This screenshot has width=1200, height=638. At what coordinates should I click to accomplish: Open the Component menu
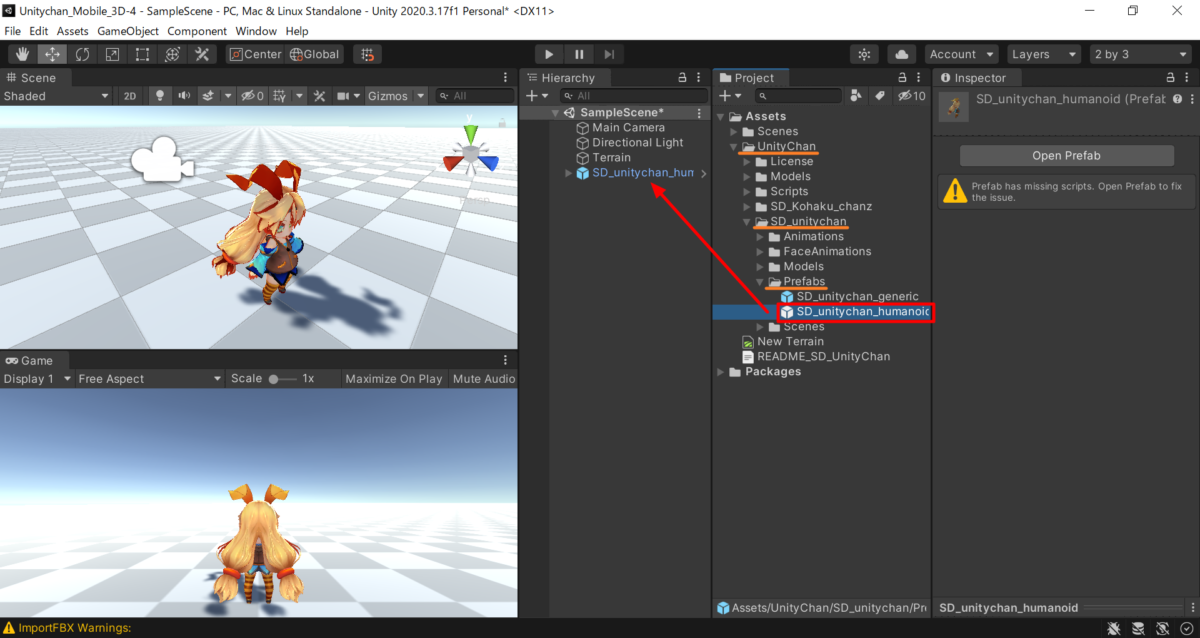coord(197,31)
